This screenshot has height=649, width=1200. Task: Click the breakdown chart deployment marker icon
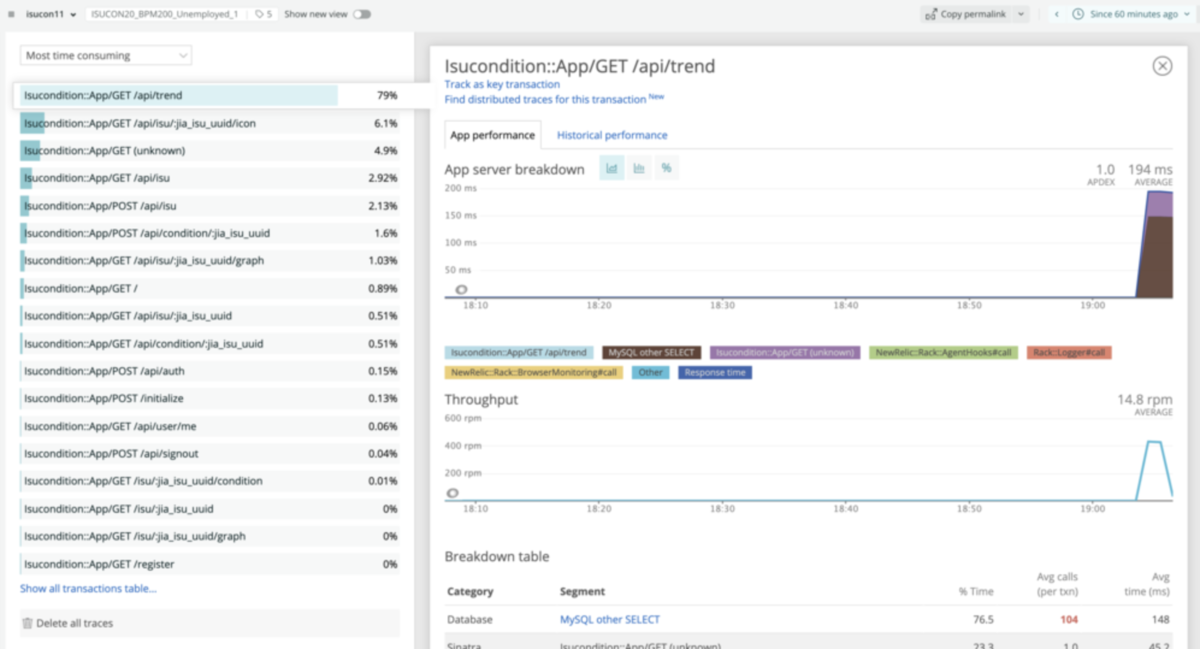pyautogui.click(x=461, y=290)
